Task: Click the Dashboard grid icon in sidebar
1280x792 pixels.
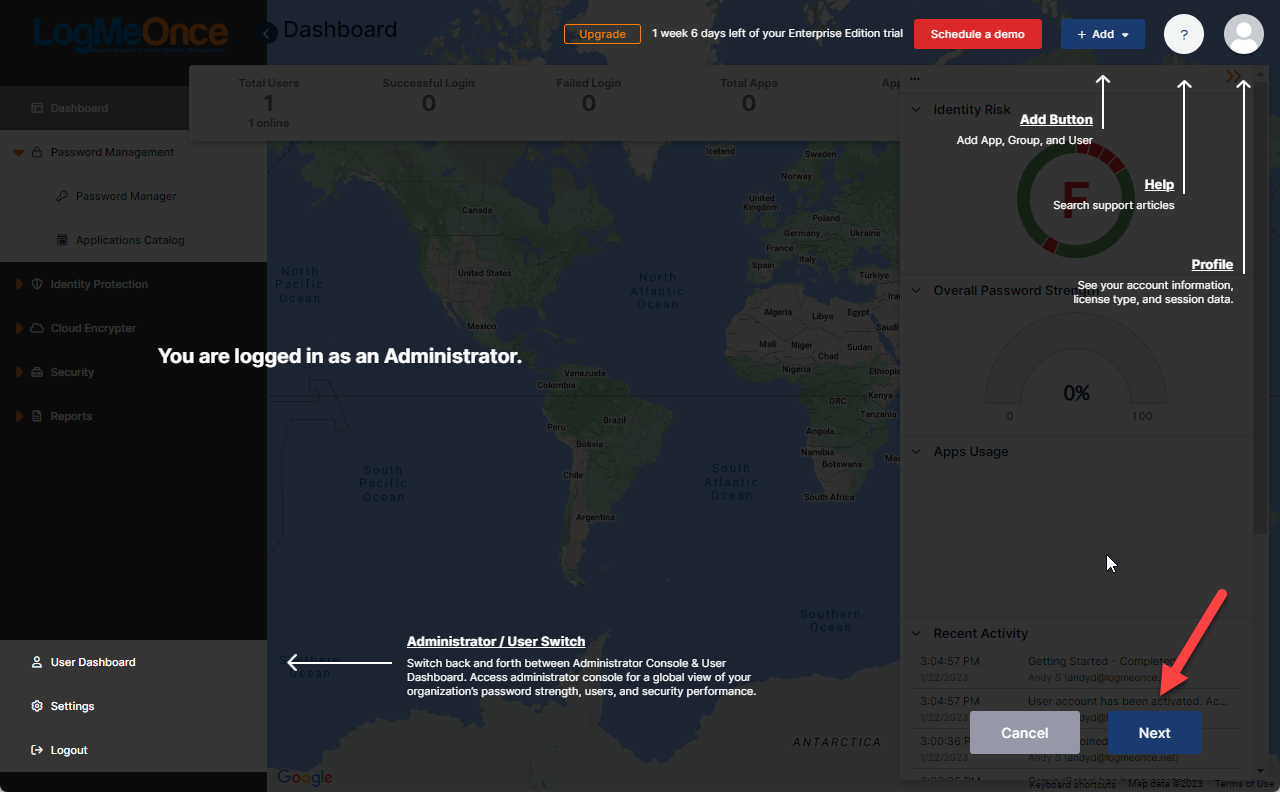Action: [37, 108]
